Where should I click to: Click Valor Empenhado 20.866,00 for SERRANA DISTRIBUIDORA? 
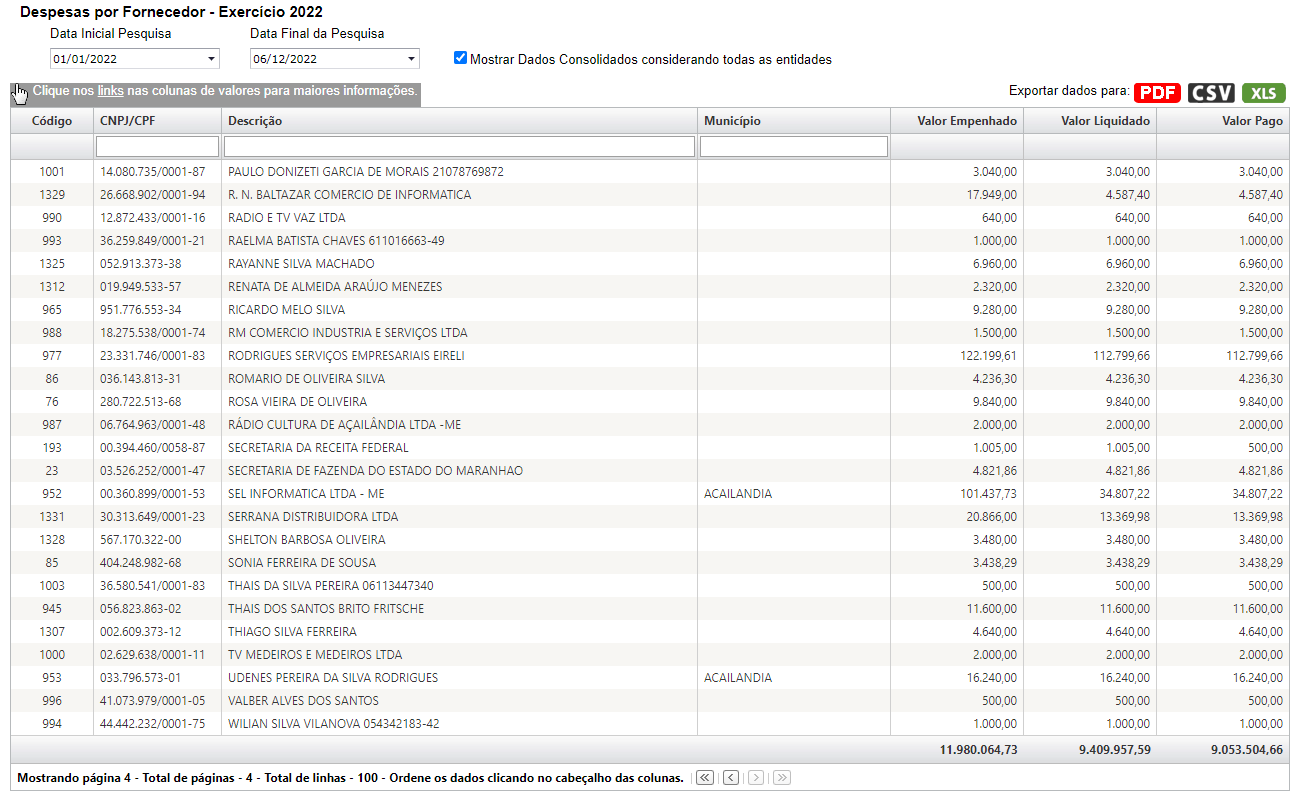(x=992, y=517)
